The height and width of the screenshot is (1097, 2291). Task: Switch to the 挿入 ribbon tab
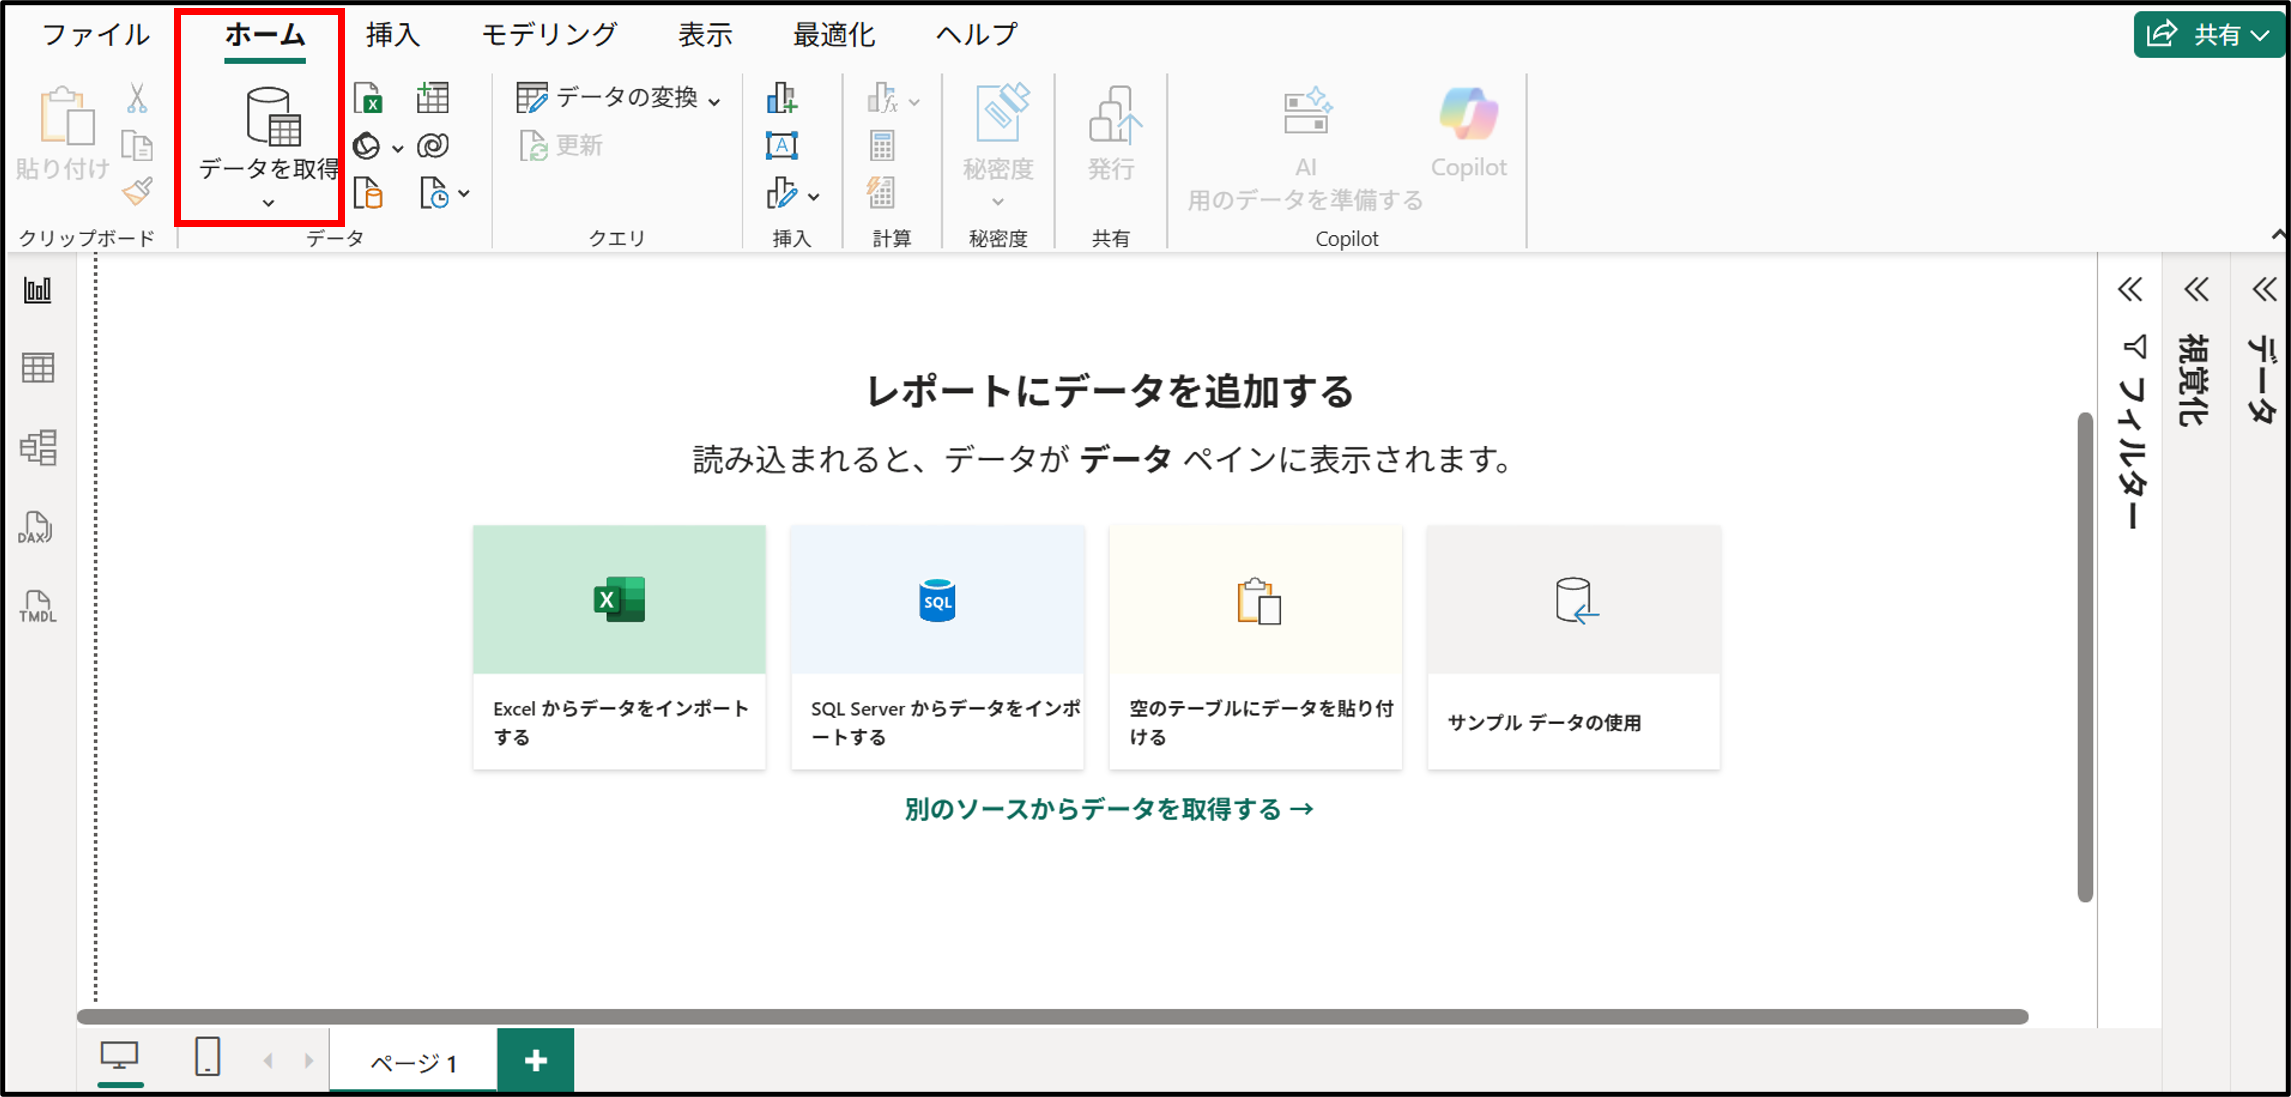[393, 33]
